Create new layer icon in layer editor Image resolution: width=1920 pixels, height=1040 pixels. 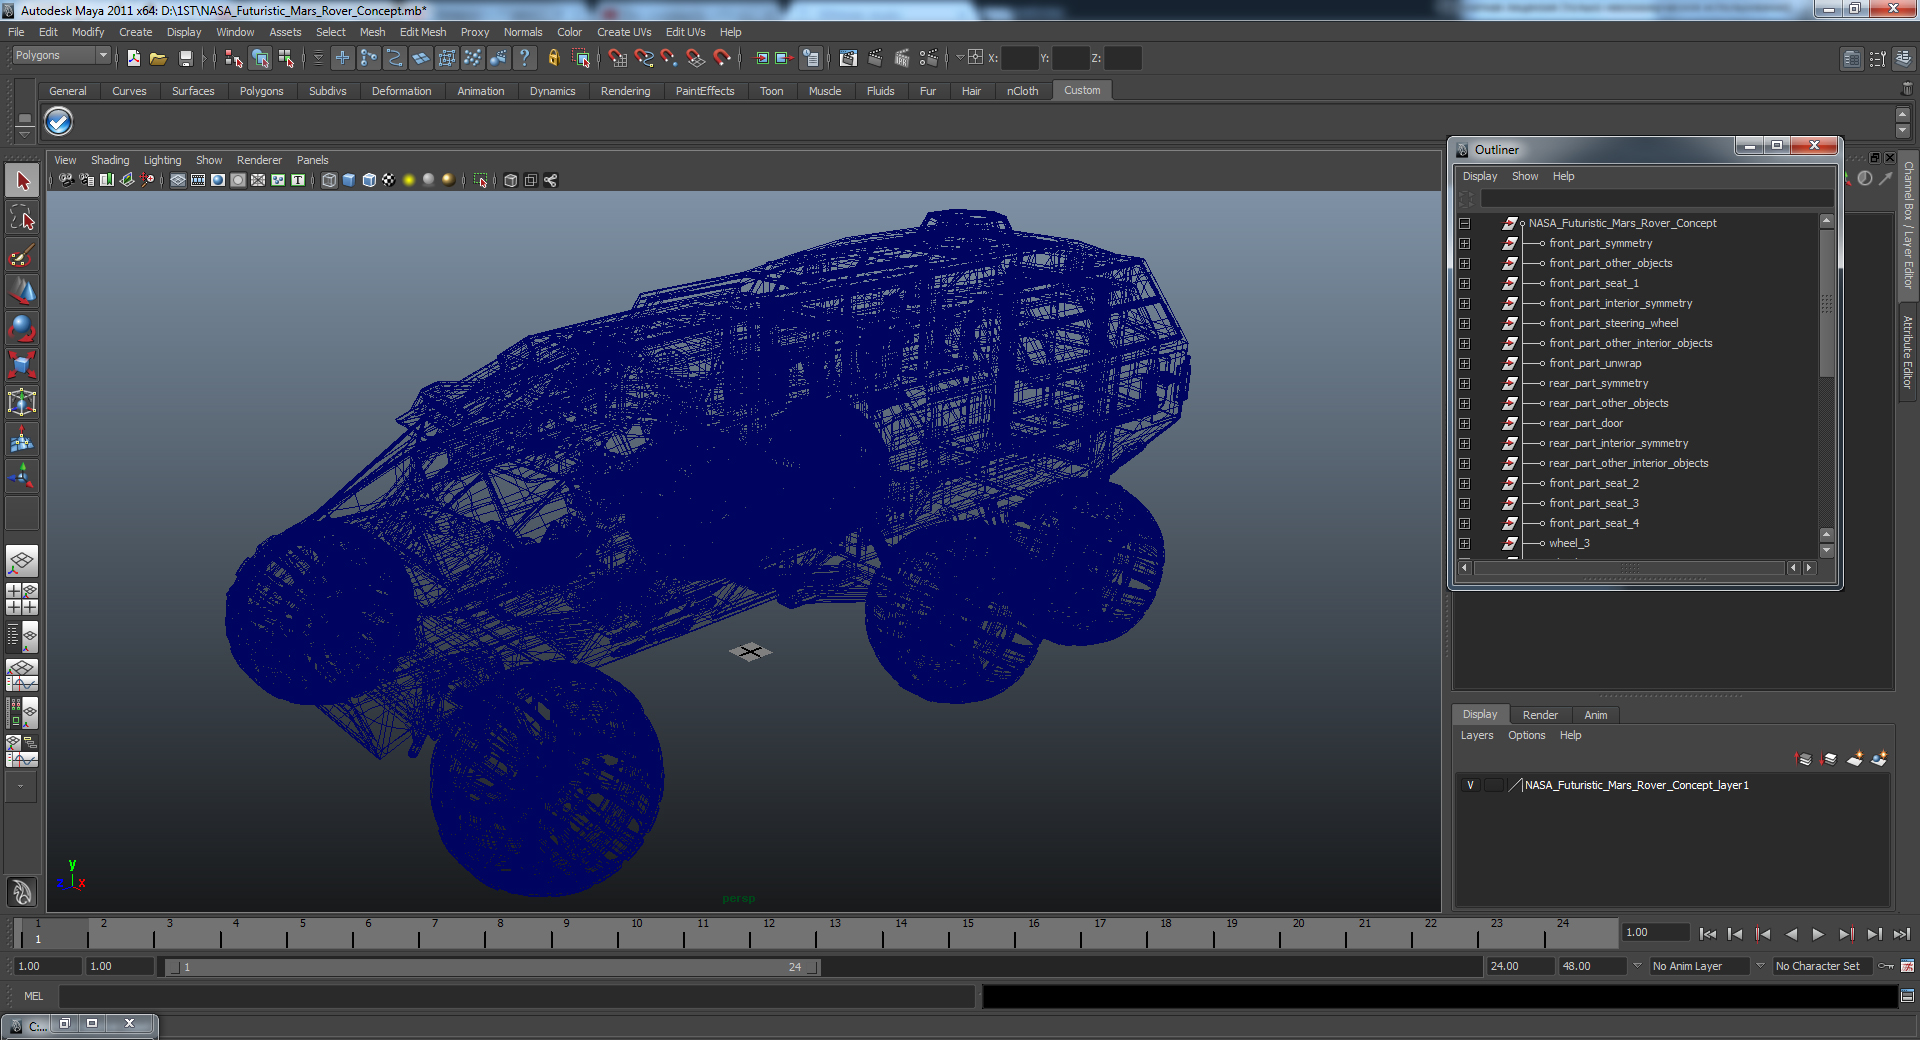coord(1854,759)
